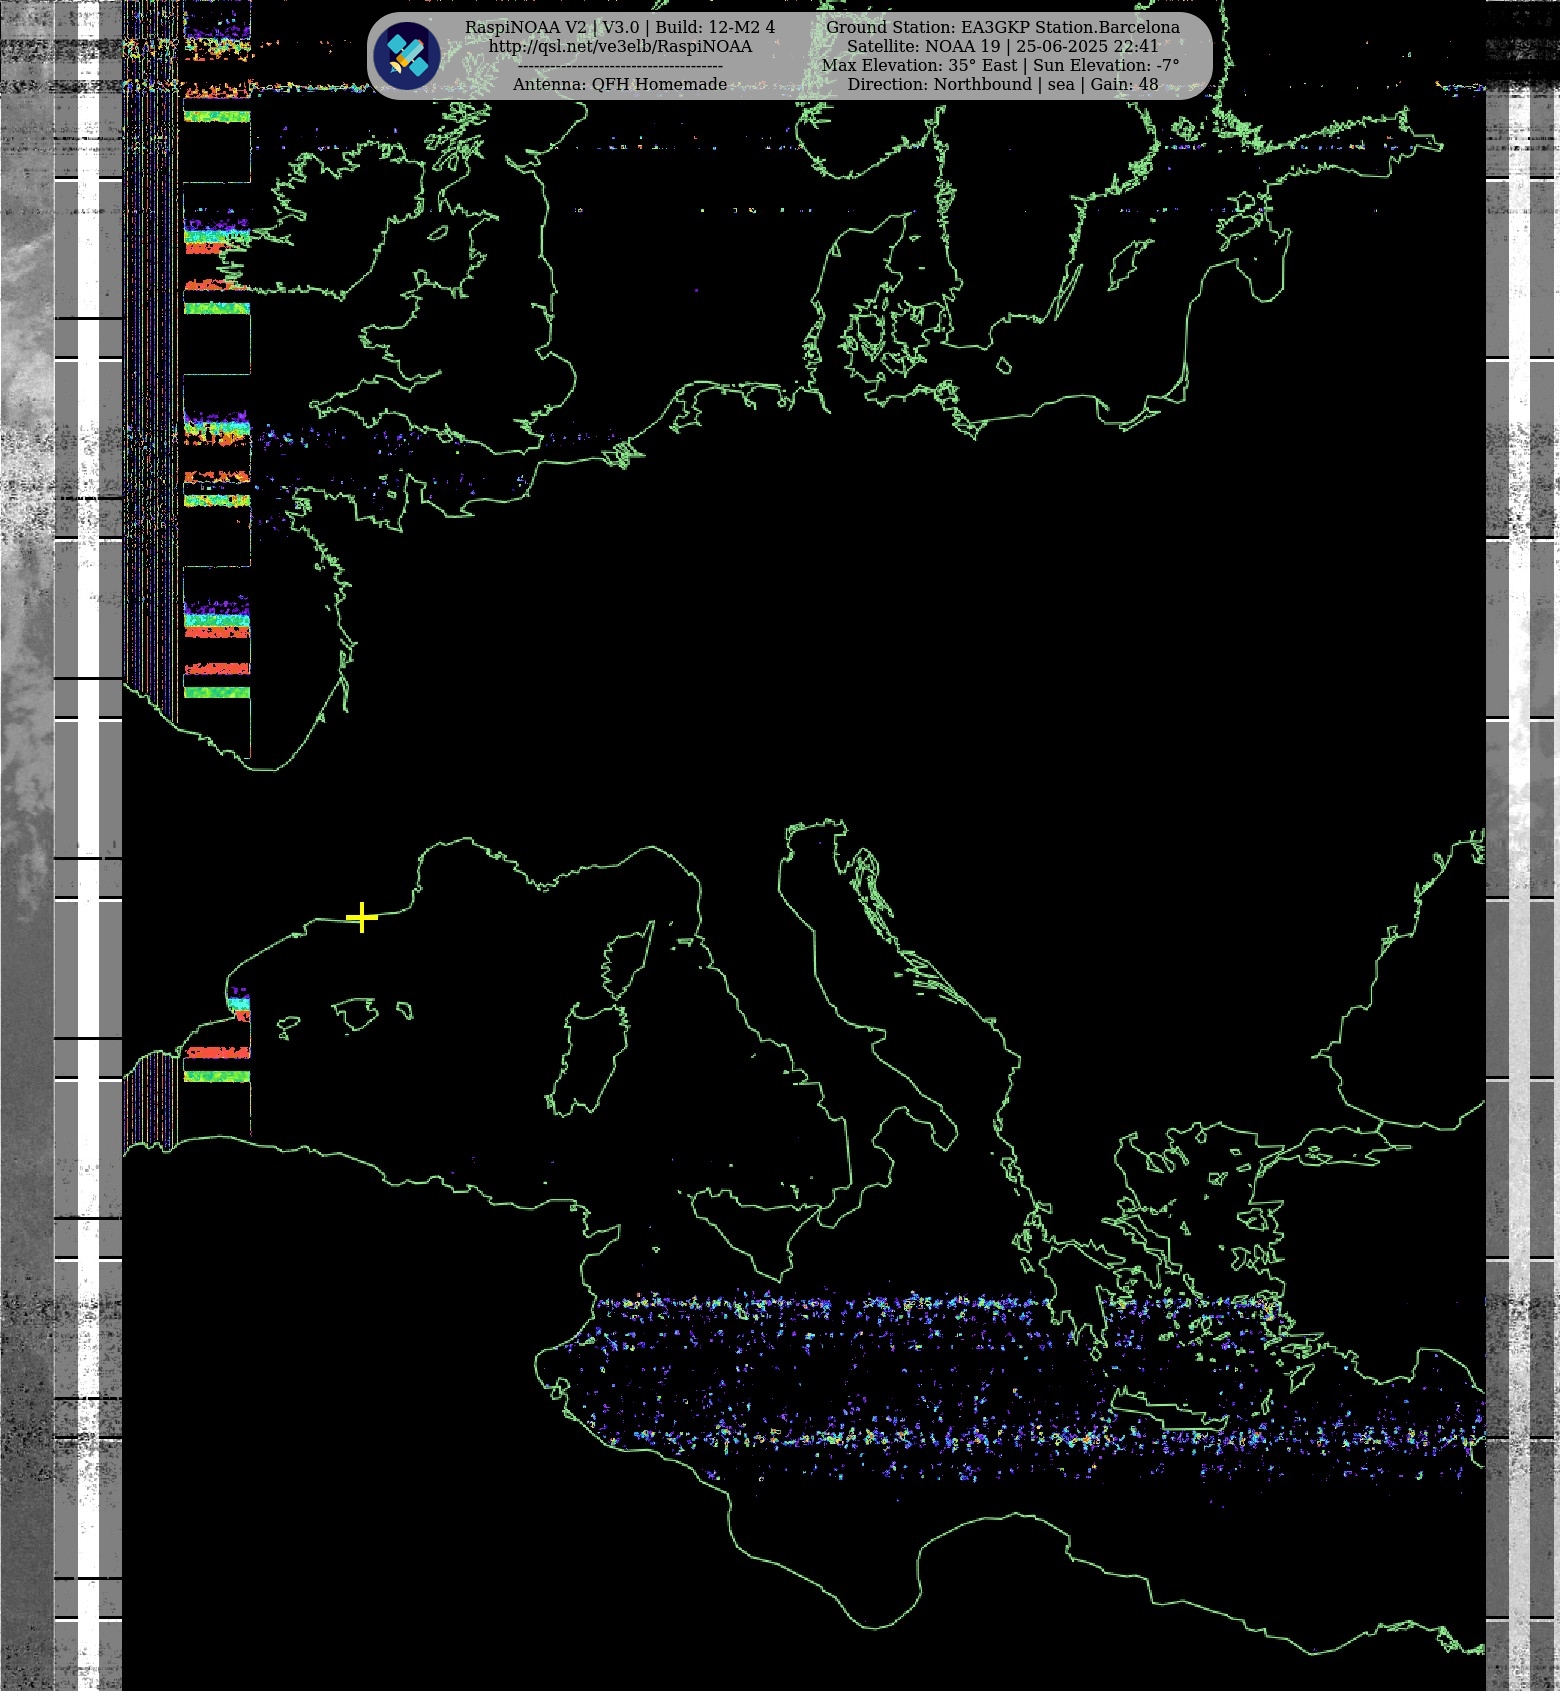
Task: Select the 'RaspiNOAA V2 | V3.0 | Build: 12-M2 4' text
Action: (620, 27)
